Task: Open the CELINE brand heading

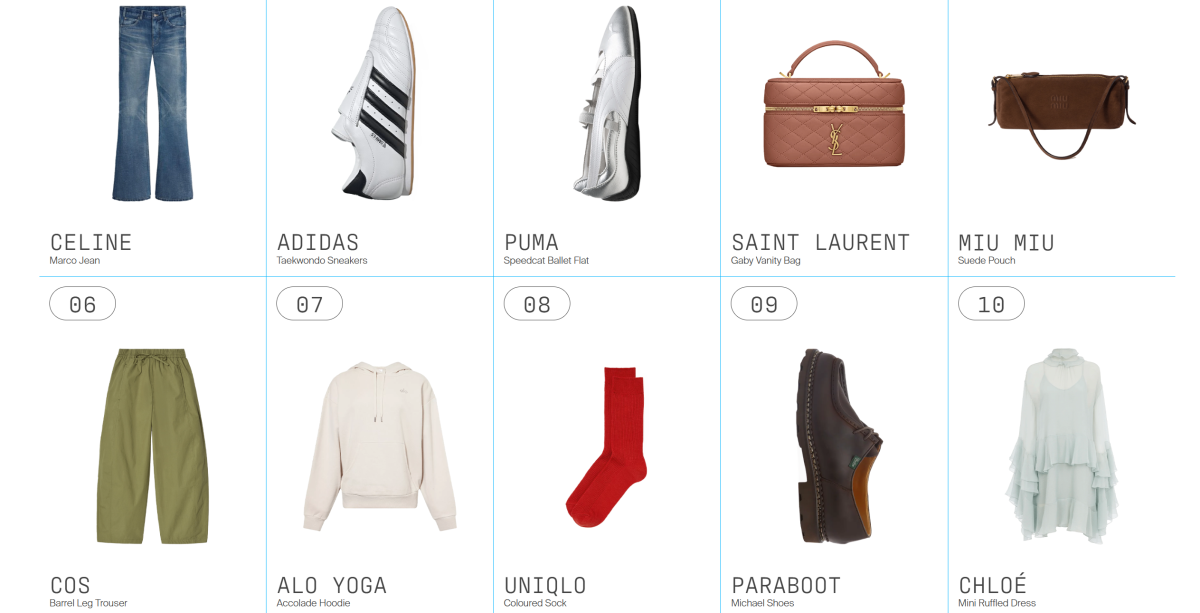Action: (x=91, y=242)
